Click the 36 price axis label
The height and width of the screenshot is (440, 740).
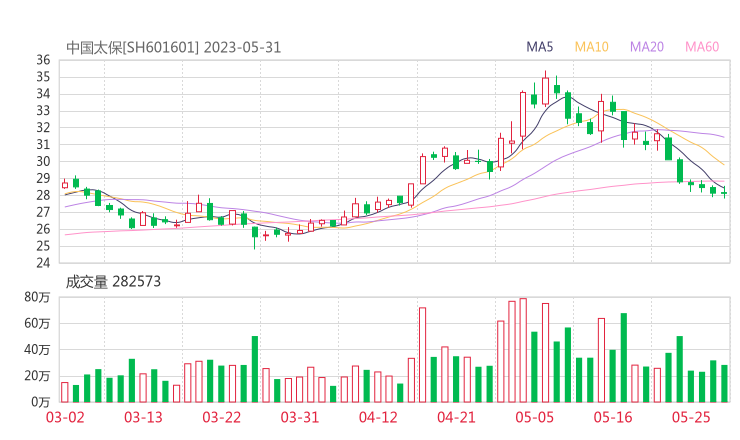point(43,60)
